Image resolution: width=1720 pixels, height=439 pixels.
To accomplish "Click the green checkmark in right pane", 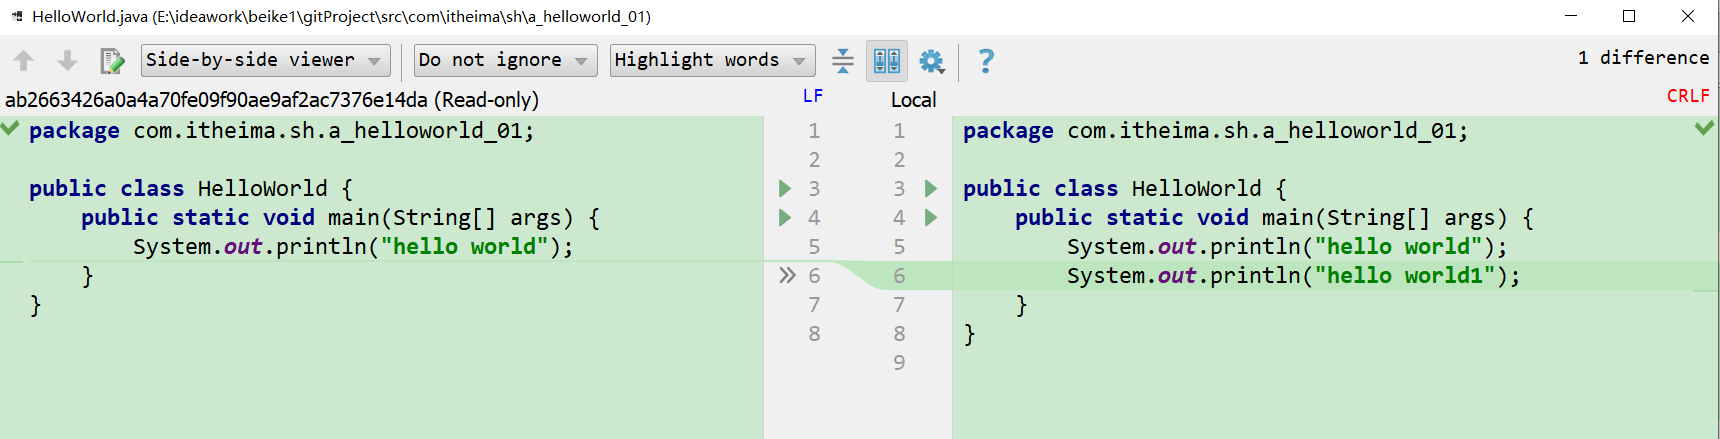I will 1704,128.
